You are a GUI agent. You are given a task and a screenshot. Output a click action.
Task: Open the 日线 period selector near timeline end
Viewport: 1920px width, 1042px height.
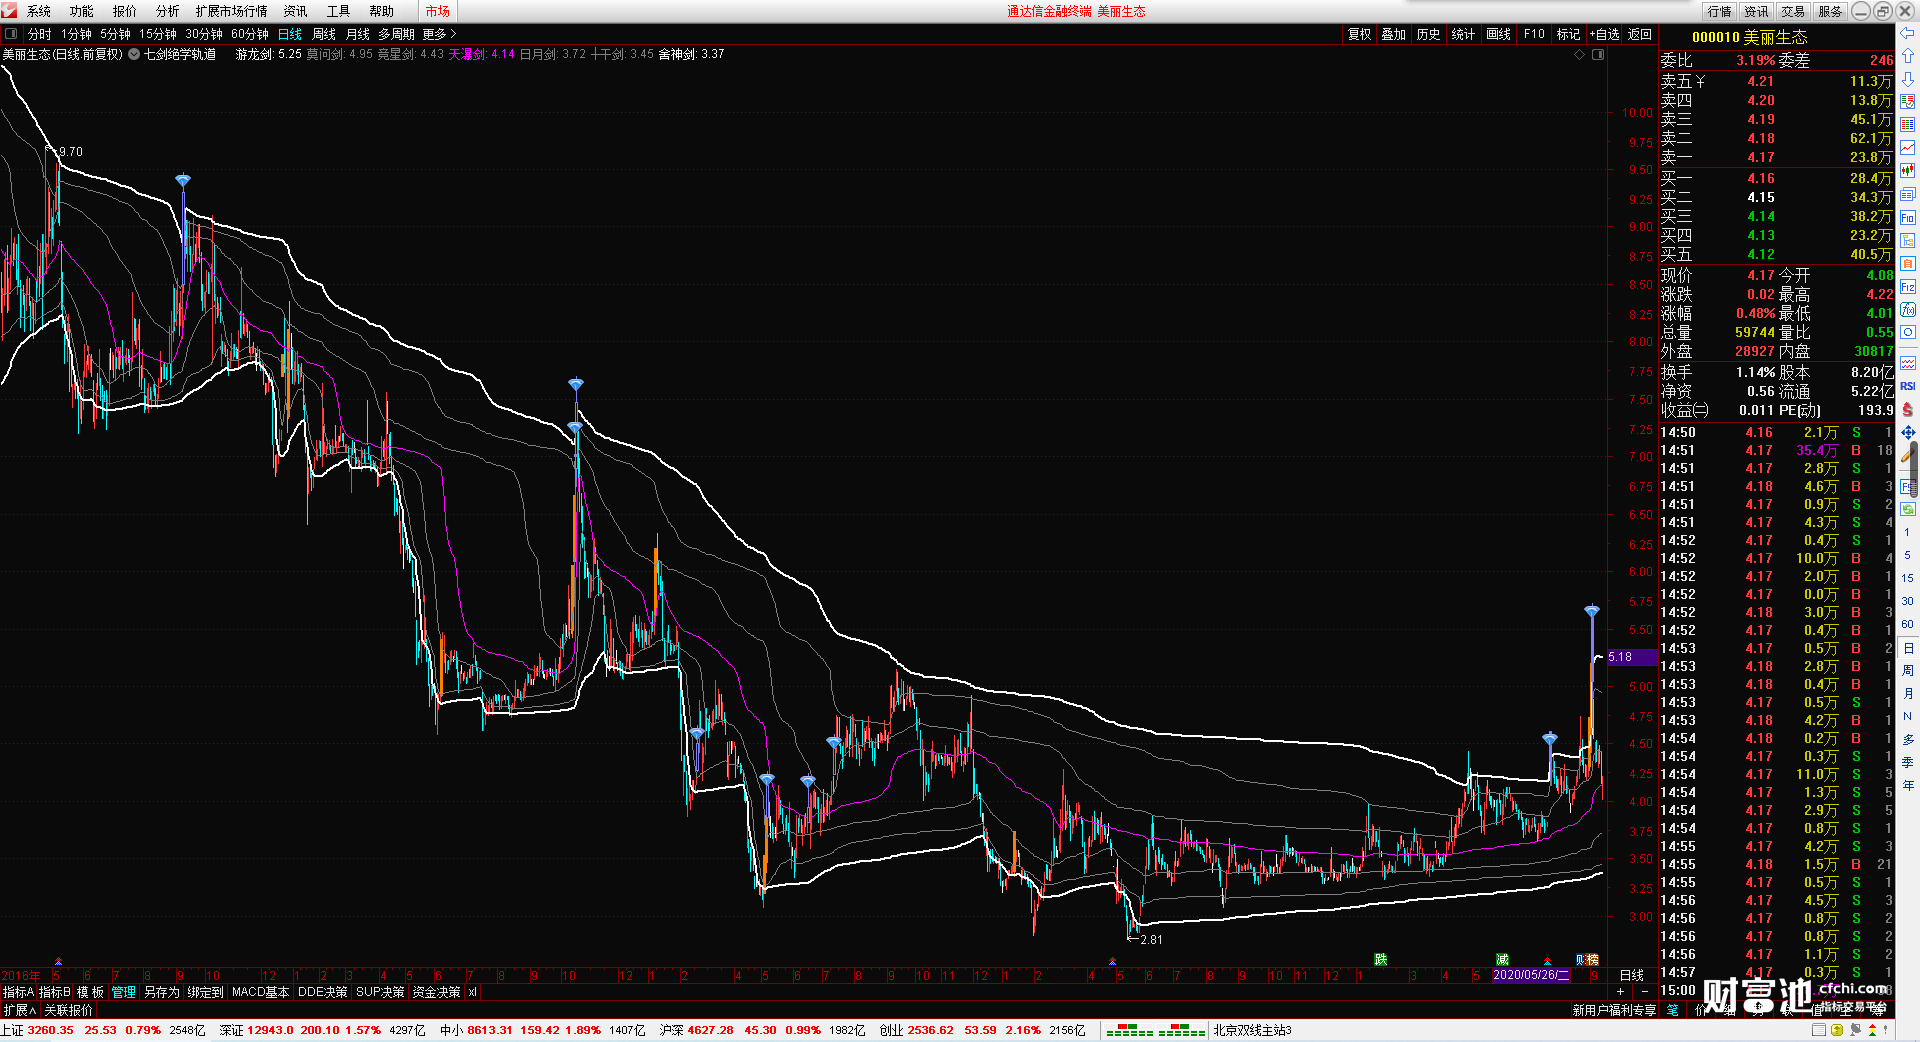(x=1632, y=975)
